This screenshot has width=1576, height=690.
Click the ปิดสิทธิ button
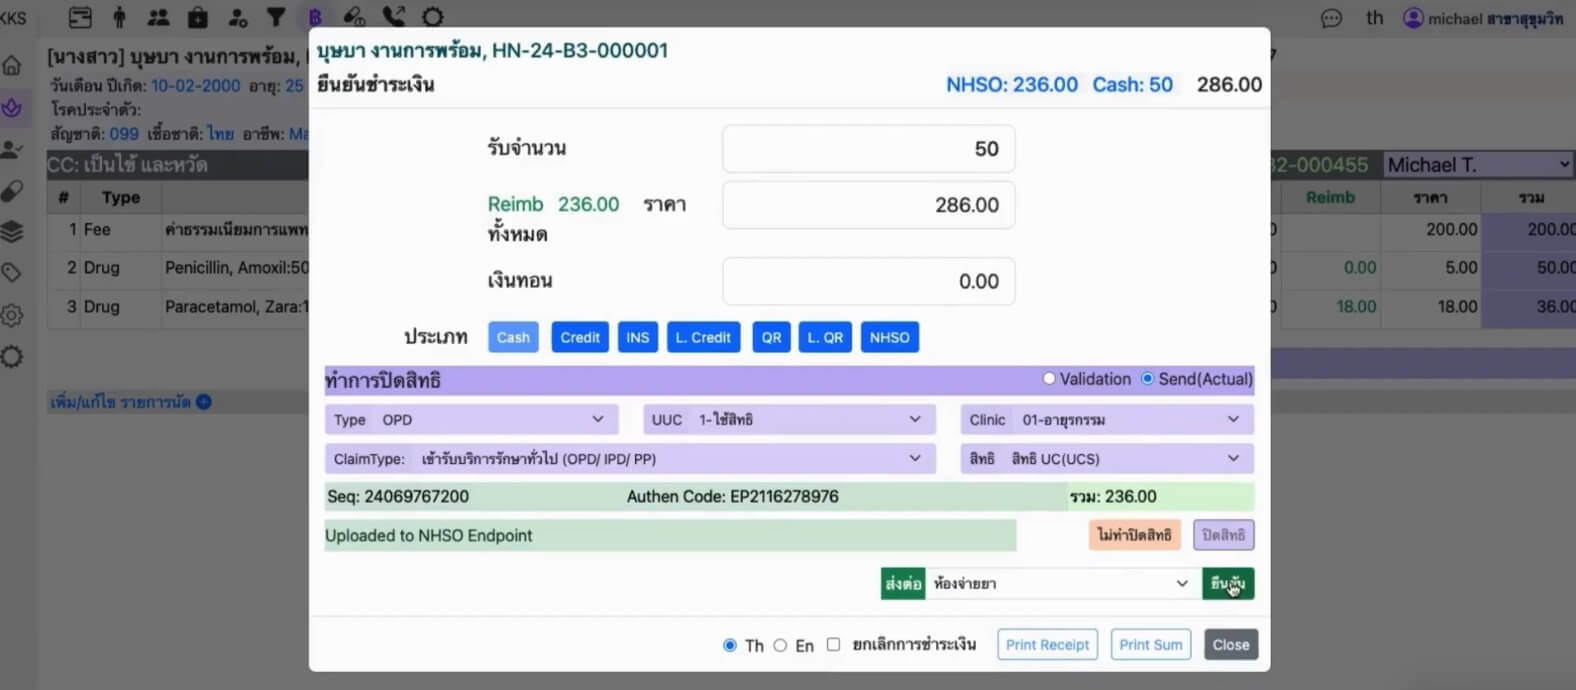(1223, 535)
